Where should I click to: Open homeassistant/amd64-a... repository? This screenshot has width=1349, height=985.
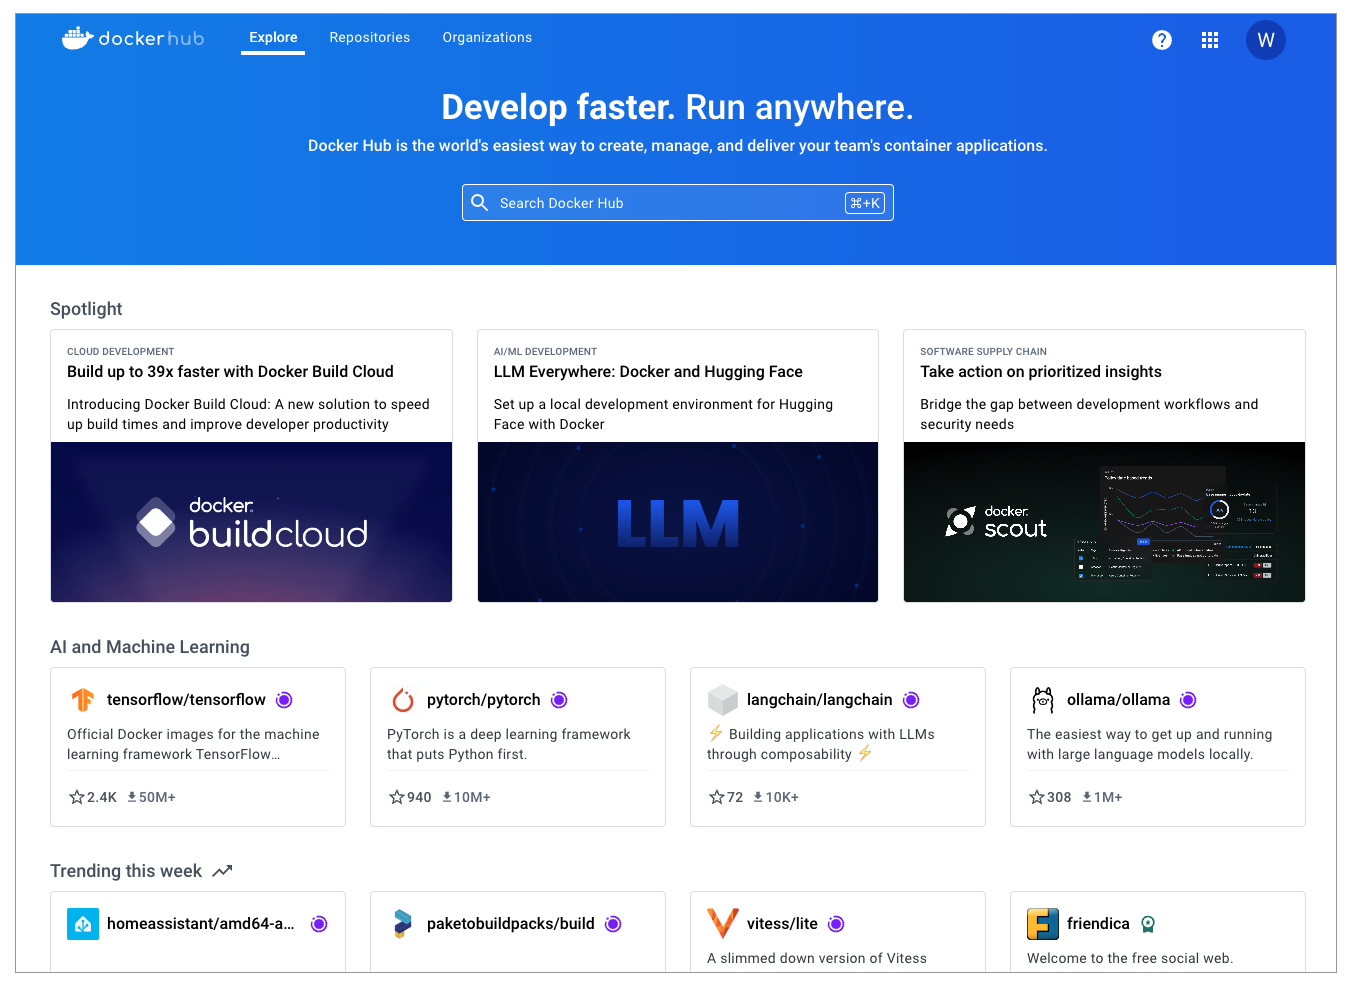(x=200, y=924)
